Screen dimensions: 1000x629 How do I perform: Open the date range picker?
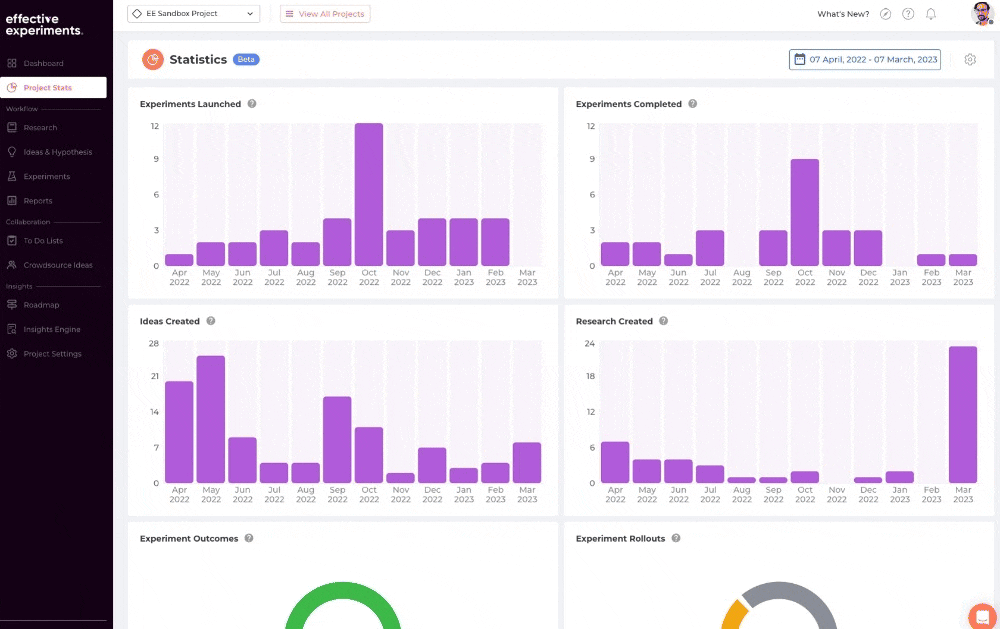pyautogui.click(x=865, y=59)
